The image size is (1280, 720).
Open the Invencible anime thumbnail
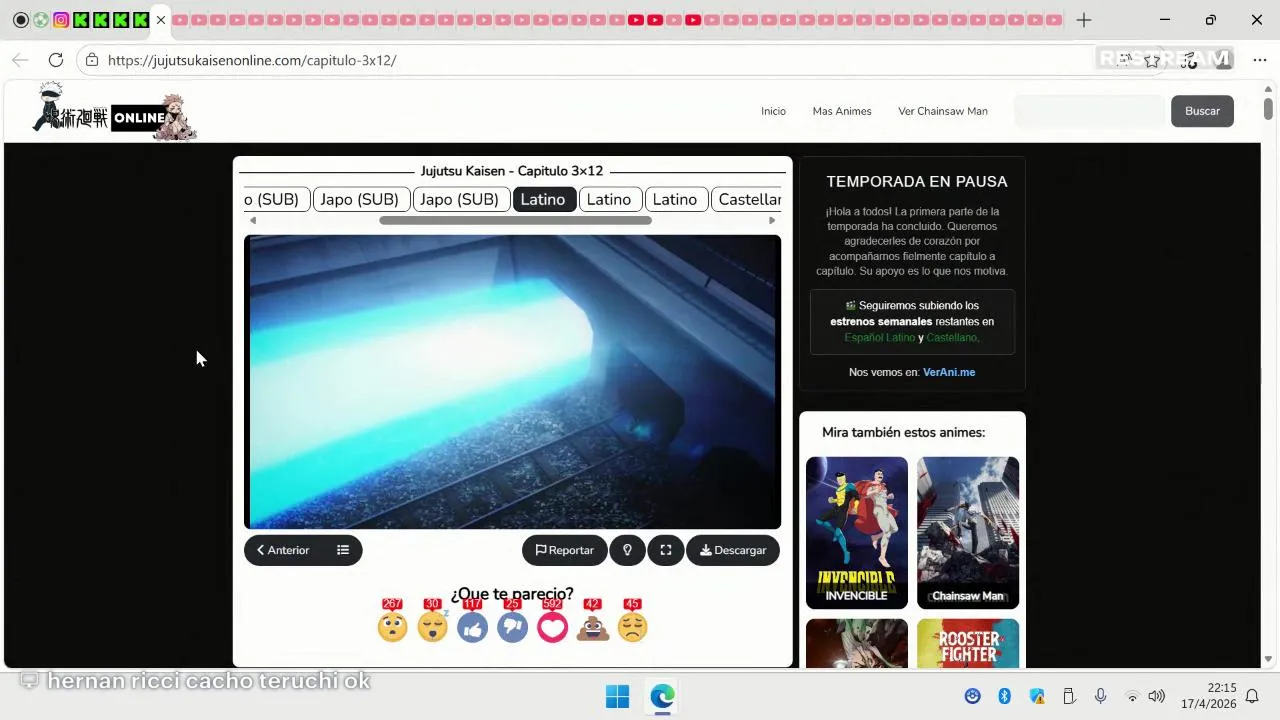coord(857,533)
